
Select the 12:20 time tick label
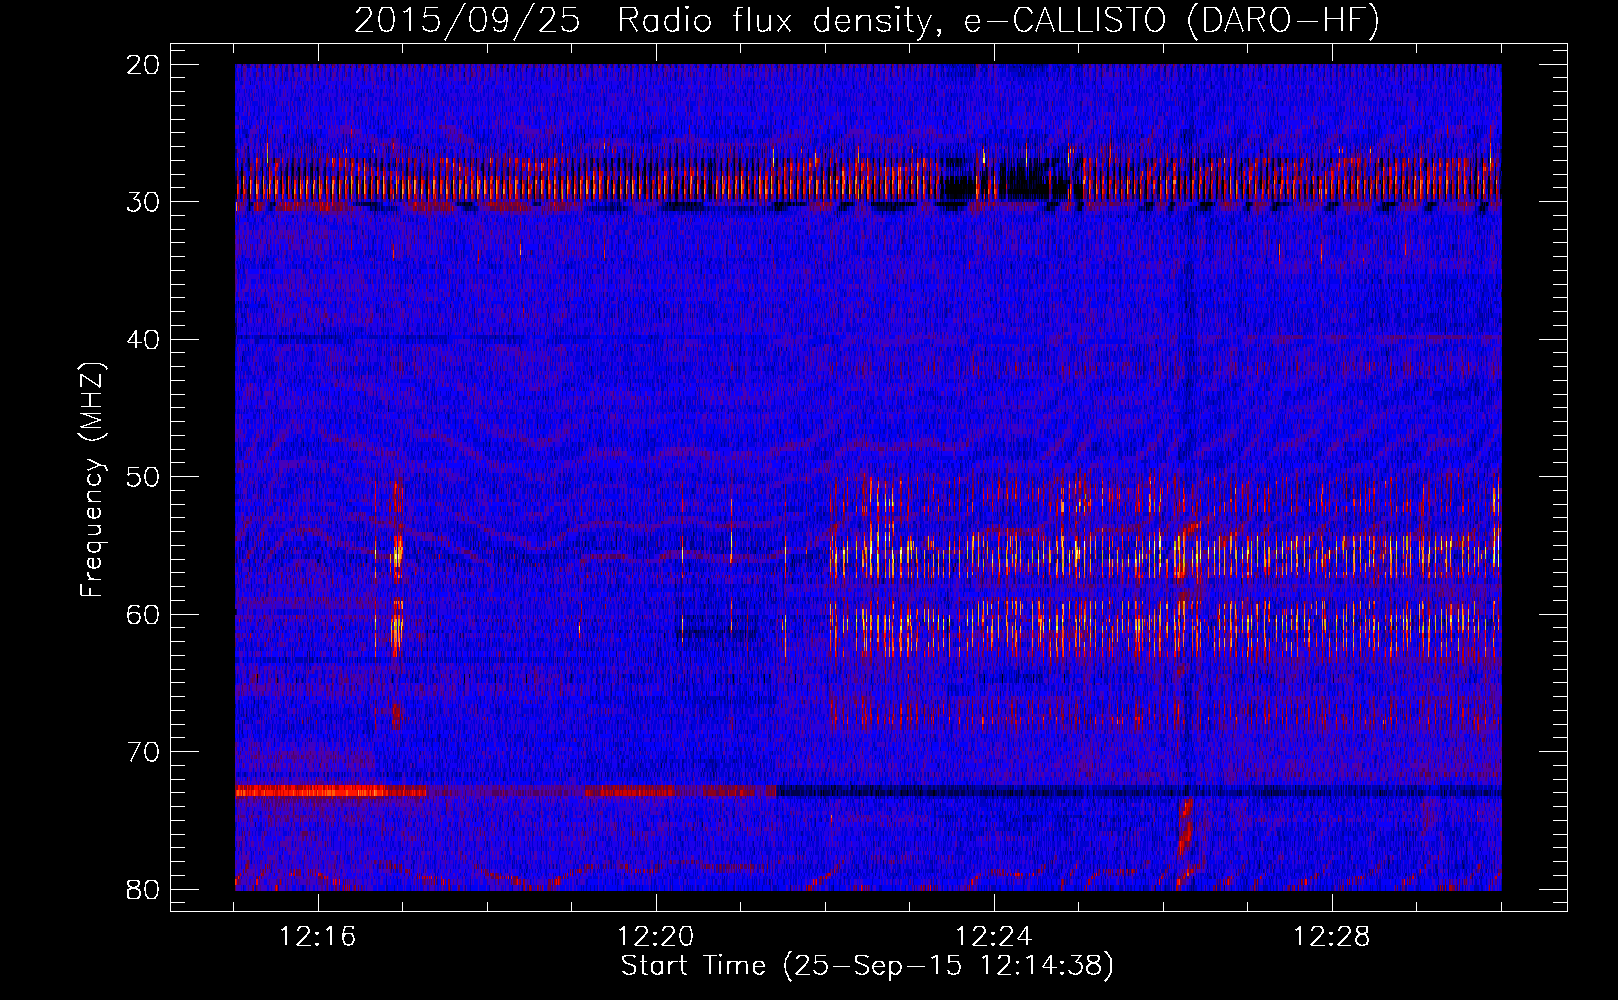point(656,937)
